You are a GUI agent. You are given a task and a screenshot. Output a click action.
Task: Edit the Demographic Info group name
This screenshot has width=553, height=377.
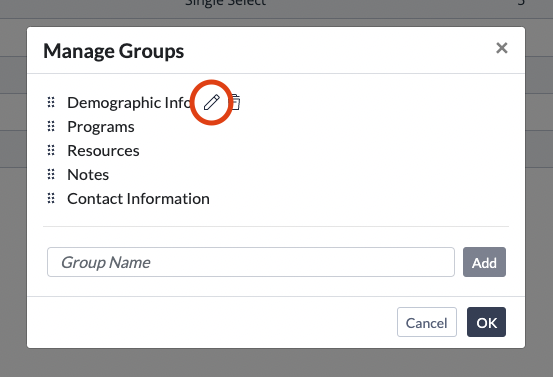[212, 102]
